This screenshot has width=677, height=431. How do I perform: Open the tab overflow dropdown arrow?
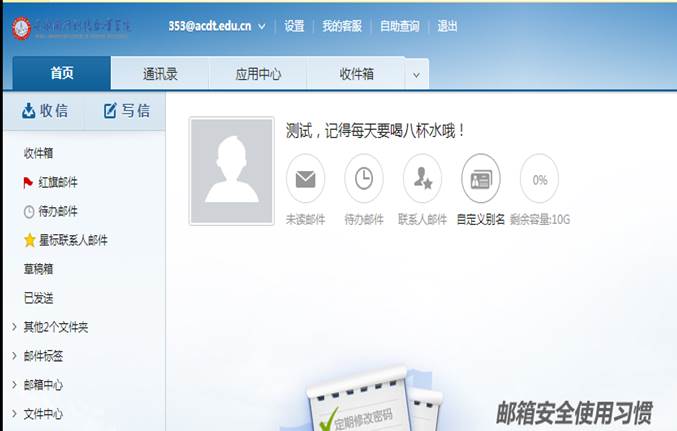click(x=417, y=75)
